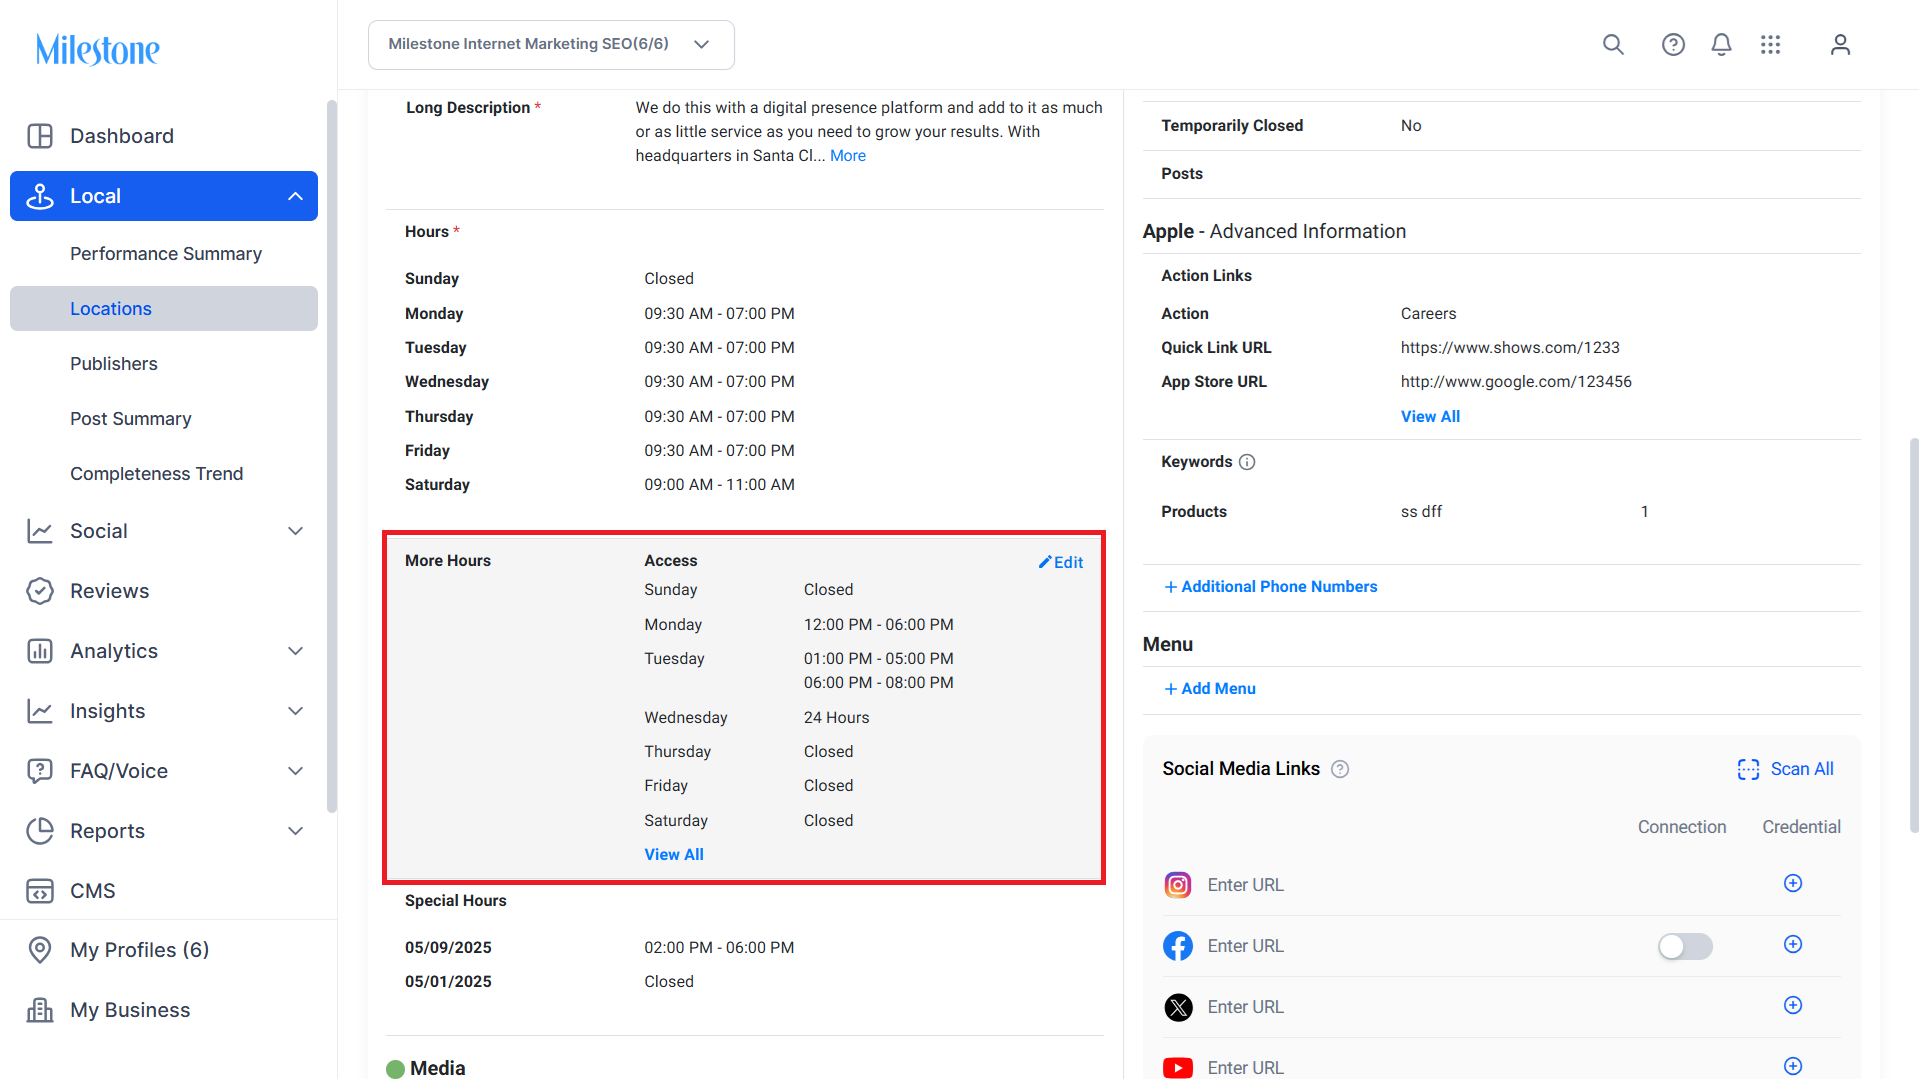Viewport: 1919px width, 1079px height.
Task: Open the apps grid icon
Action: point(1770,44)
